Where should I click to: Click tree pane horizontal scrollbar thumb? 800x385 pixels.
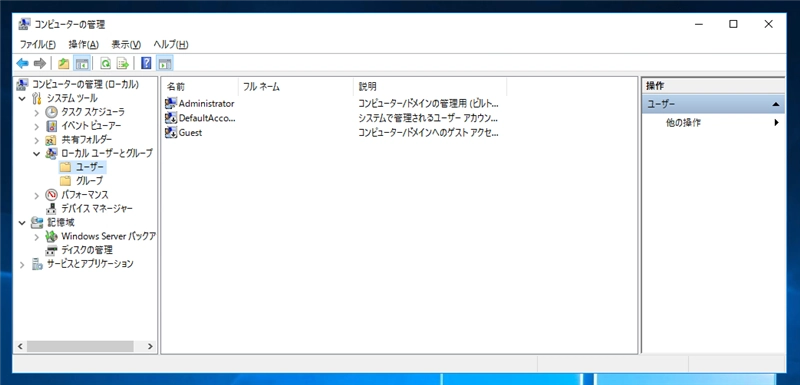tap(80, 346)
